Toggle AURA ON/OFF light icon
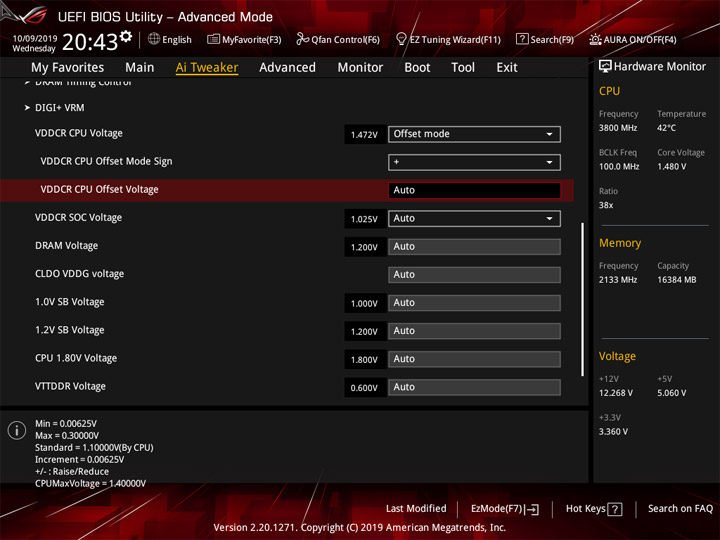The width and height of the screenshot is (720, 540). pyautogui.click(x=595, y=39)
